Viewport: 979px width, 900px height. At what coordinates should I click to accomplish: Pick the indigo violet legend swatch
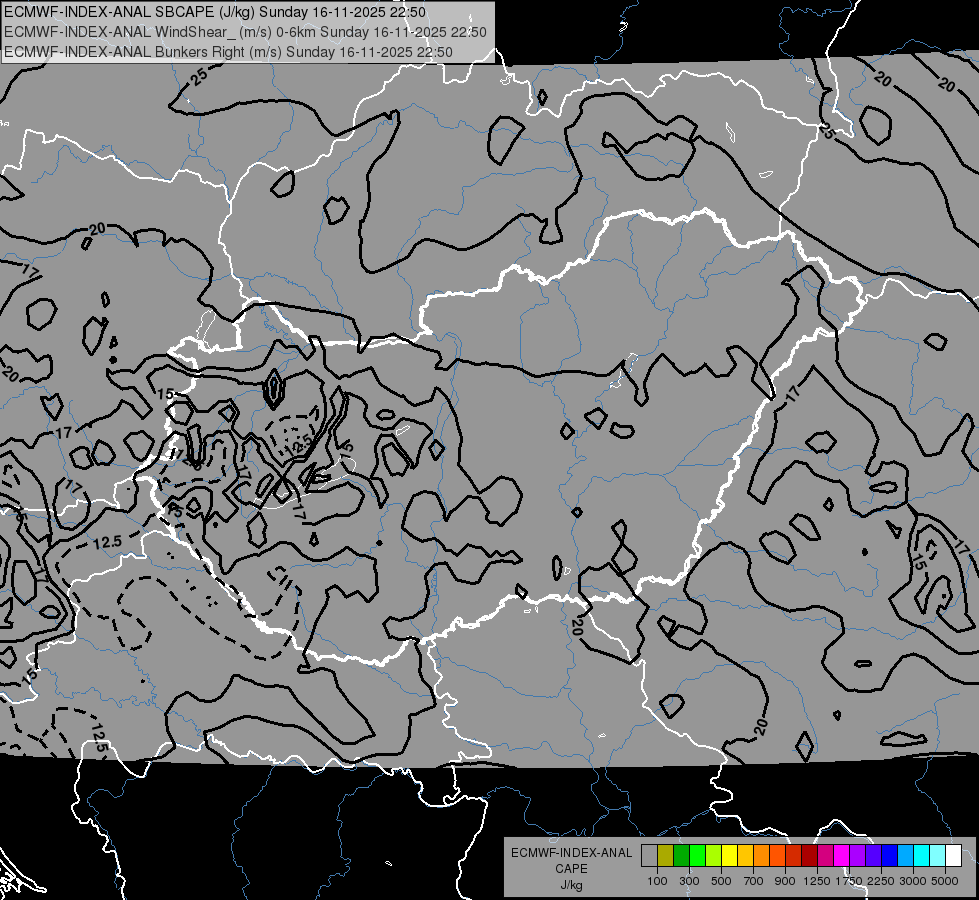(873, 855)
